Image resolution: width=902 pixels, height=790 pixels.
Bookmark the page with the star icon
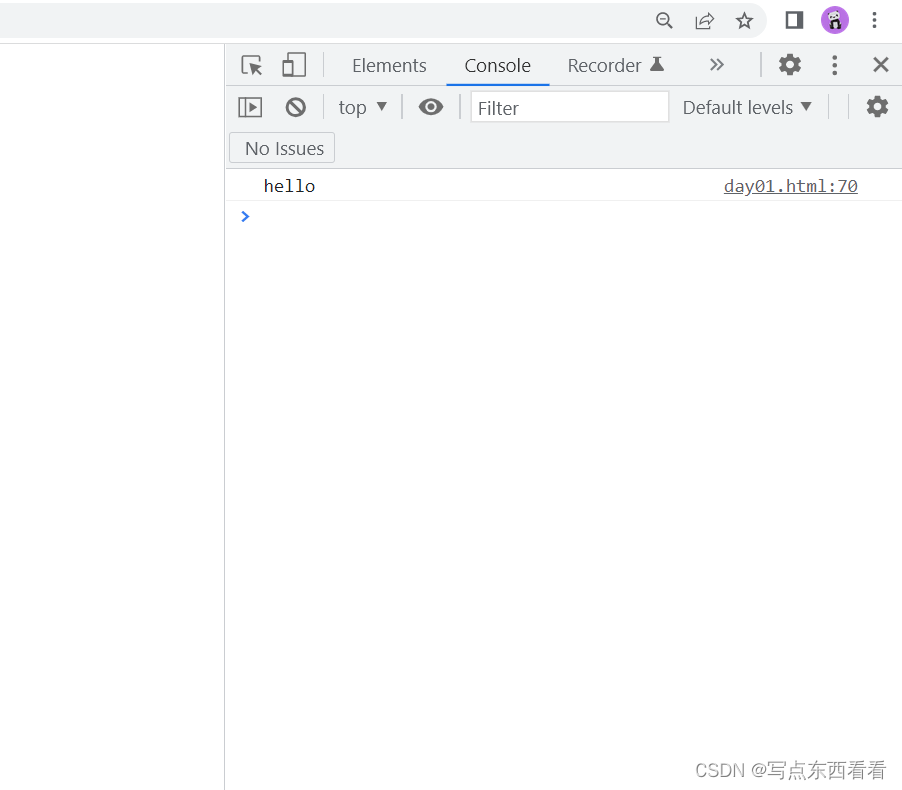744,20
